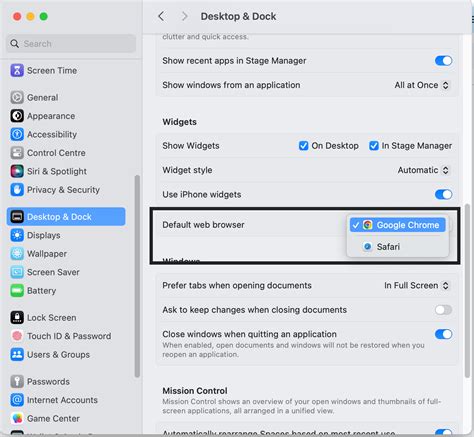Select Users & Groups in sidebar
The height and width of the screenshot is (437, 474).
(x=66, y=354)
